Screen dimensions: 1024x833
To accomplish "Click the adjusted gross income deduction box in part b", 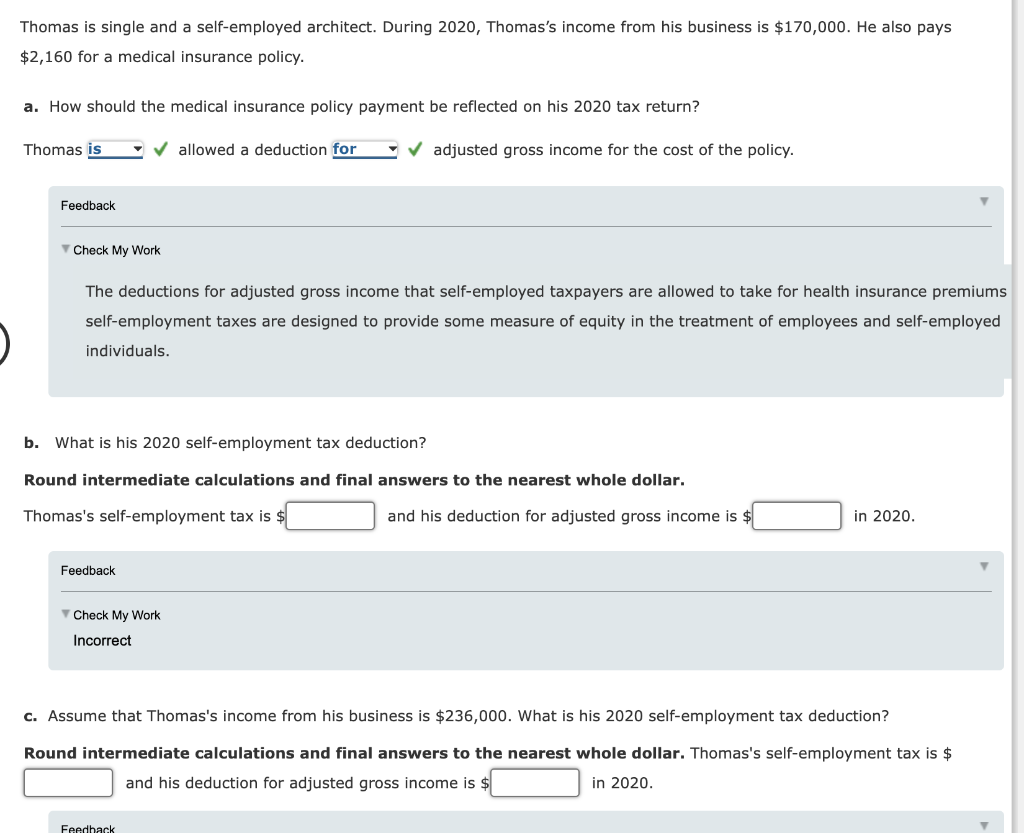I will click(x=797, y=515).
